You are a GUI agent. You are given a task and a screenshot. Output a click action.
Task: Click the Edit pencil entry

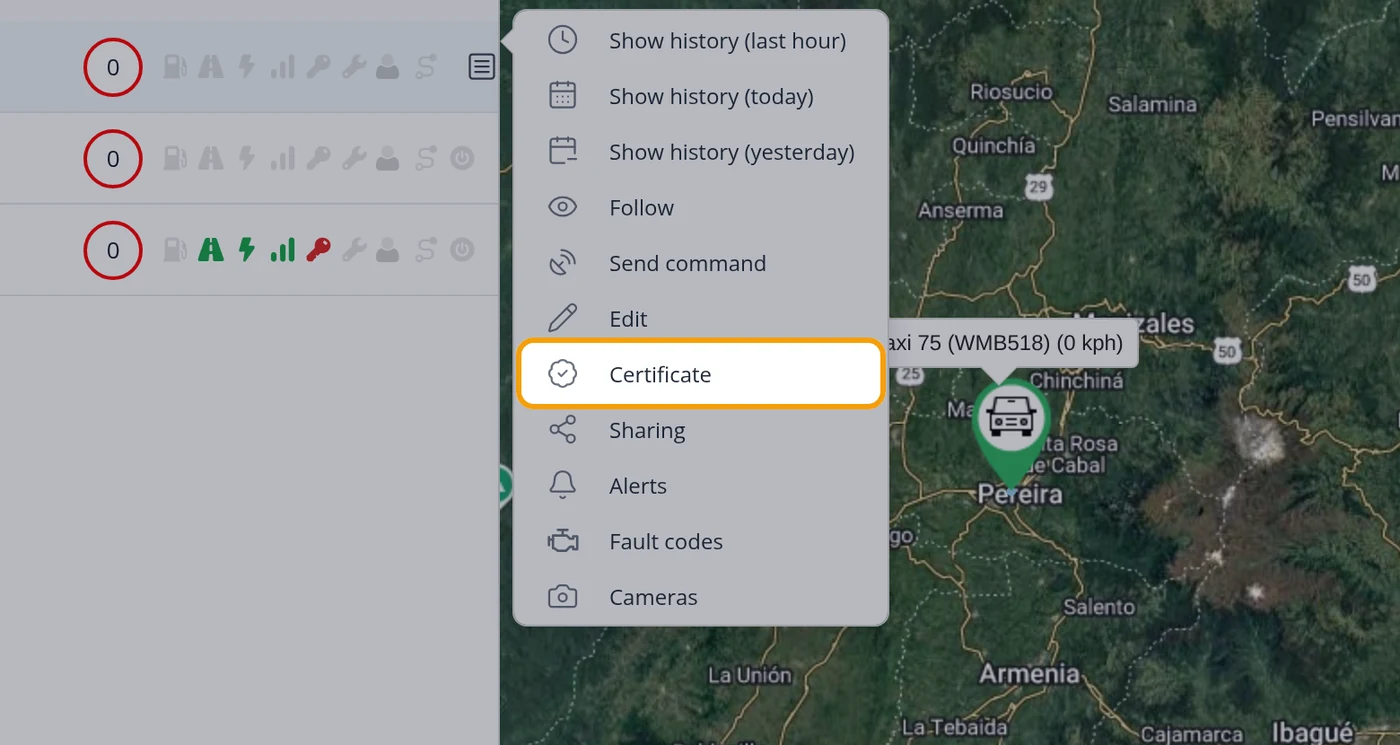click(x=700, y=319)
